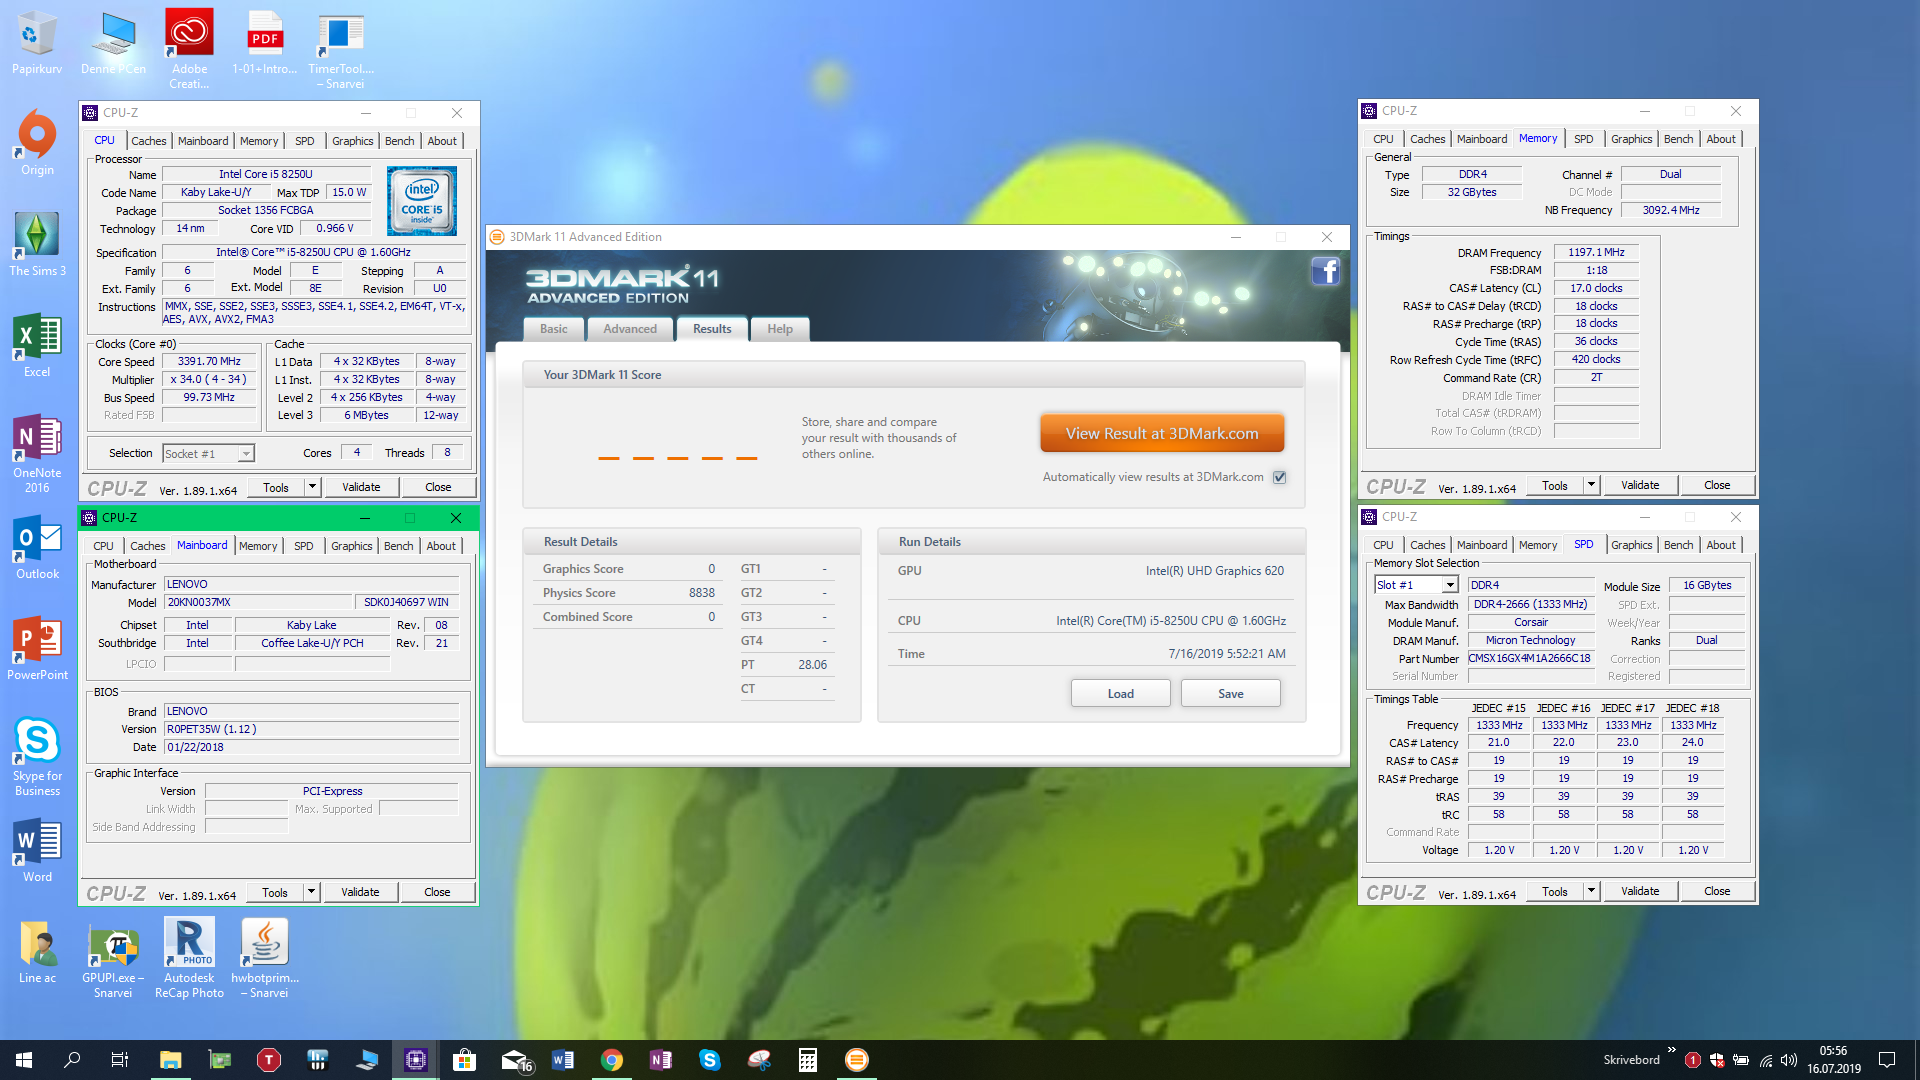Open Tools dropdown arrow in SPD CPU-Z window
The image size is (1920, 1080).
(x=1591, y=891)
